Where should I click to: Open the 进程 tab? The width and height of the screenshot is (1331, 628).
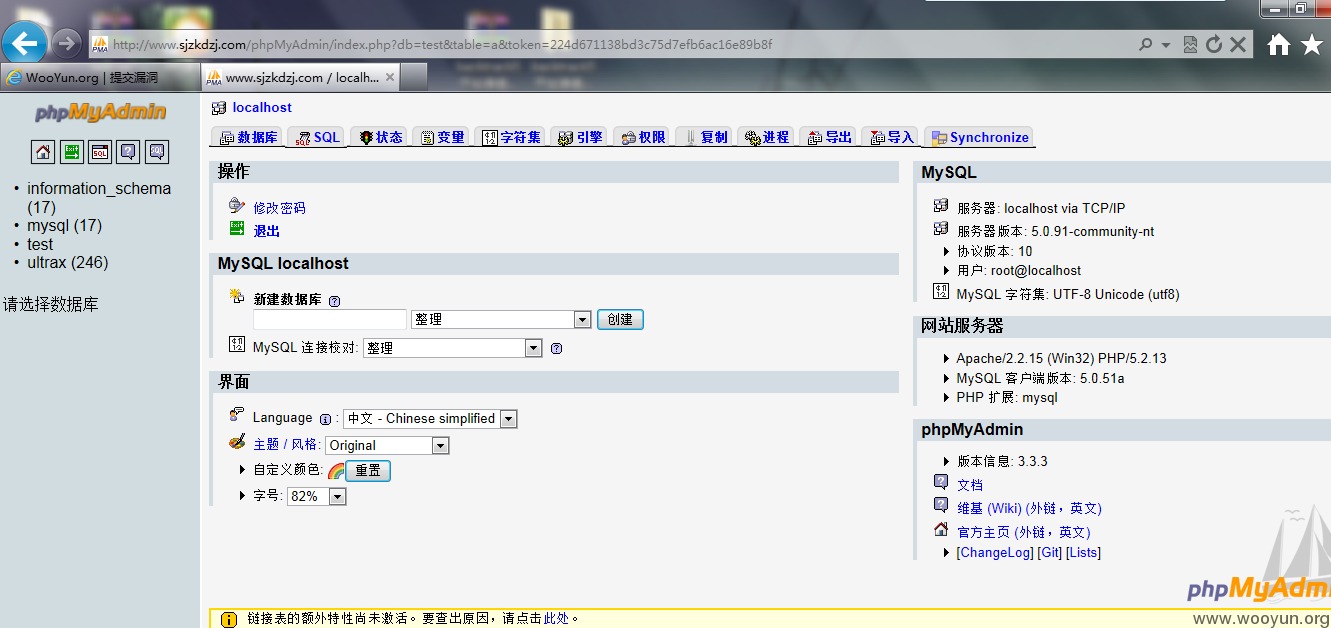point(767,138)
